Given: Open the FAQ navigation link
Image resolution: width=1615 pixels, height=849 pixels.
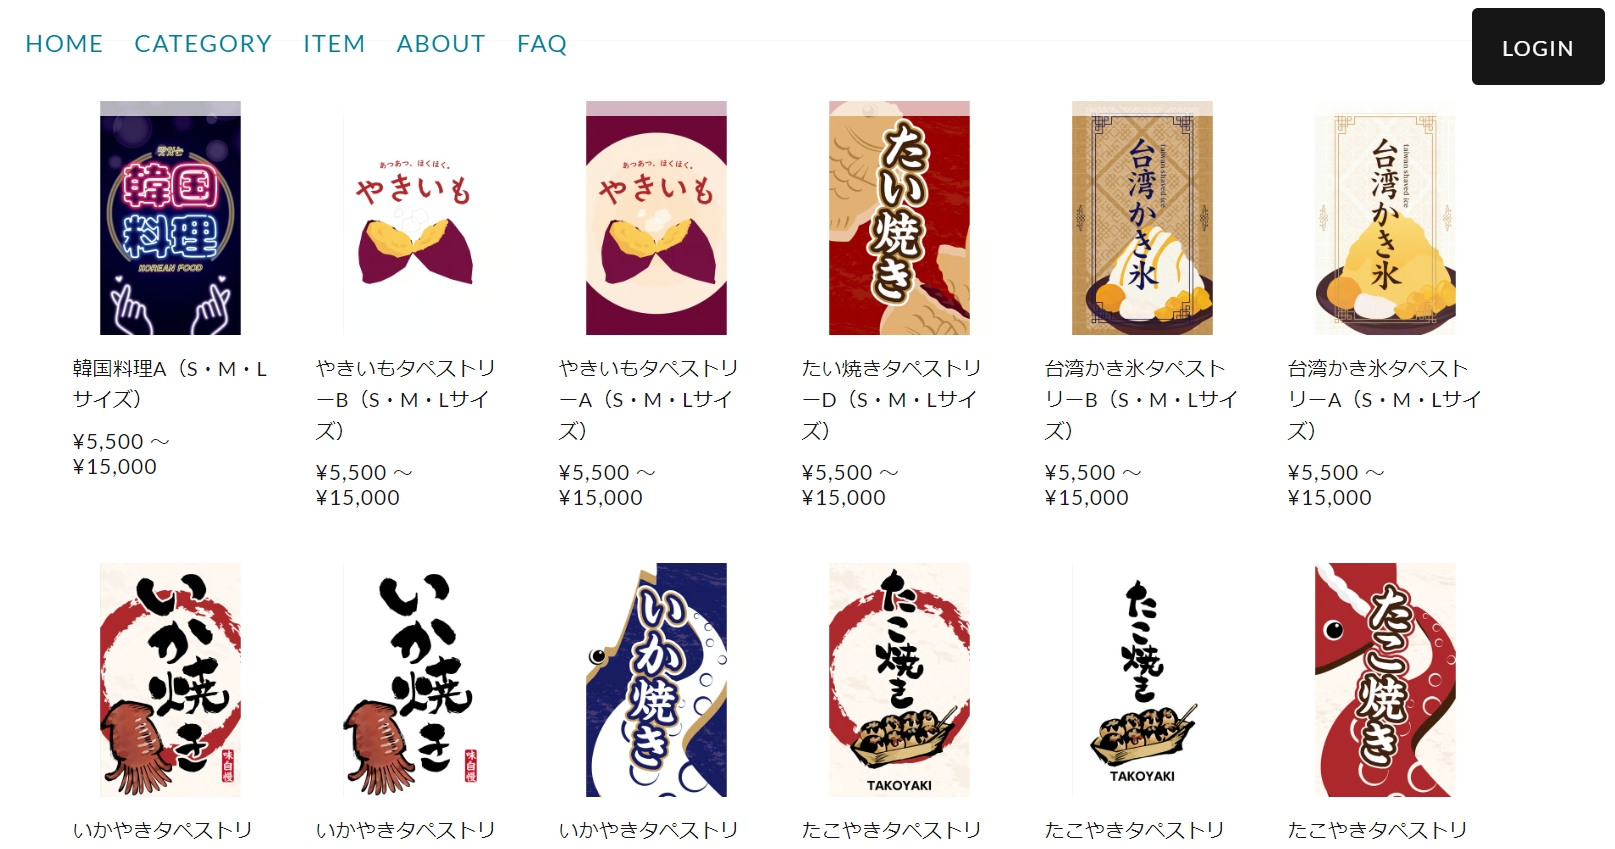Looking at the screenshot, I should 542,44.
